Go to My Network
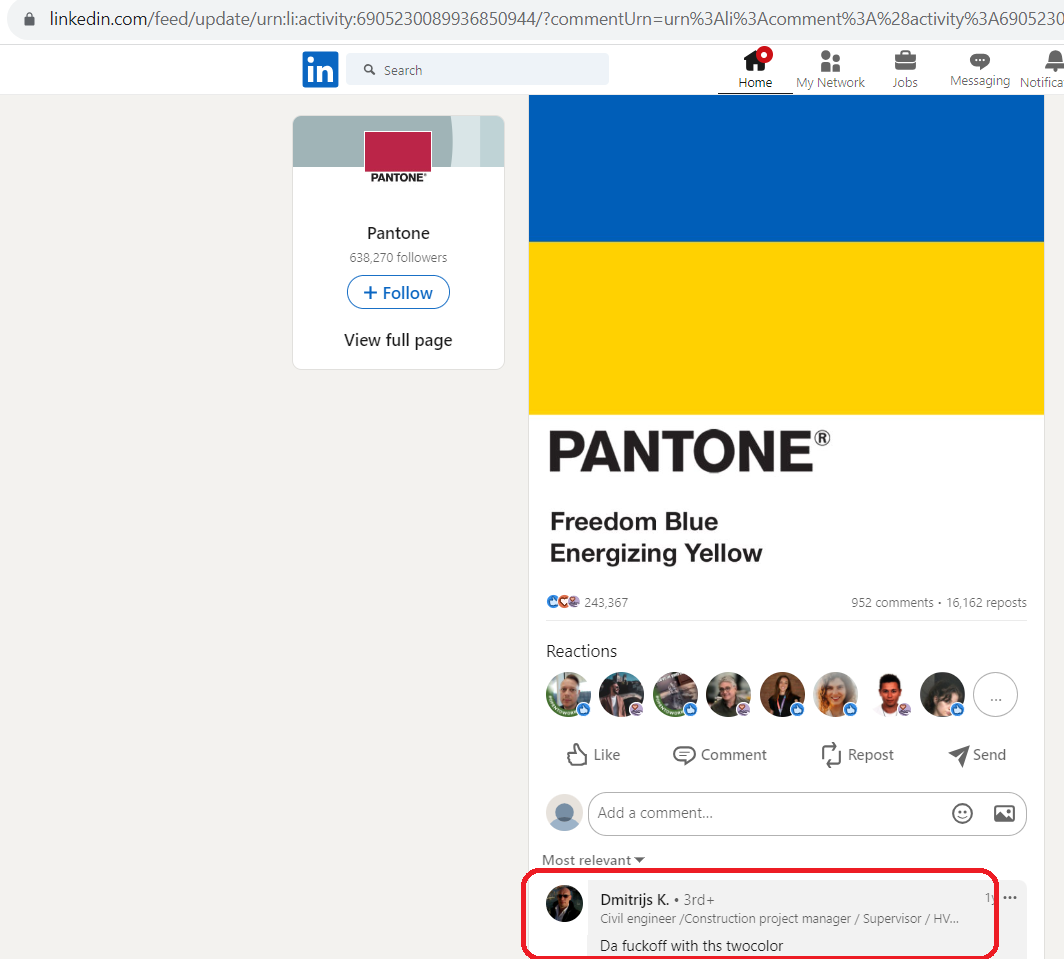Screen dimensions: 1064x959 point(831,69)
